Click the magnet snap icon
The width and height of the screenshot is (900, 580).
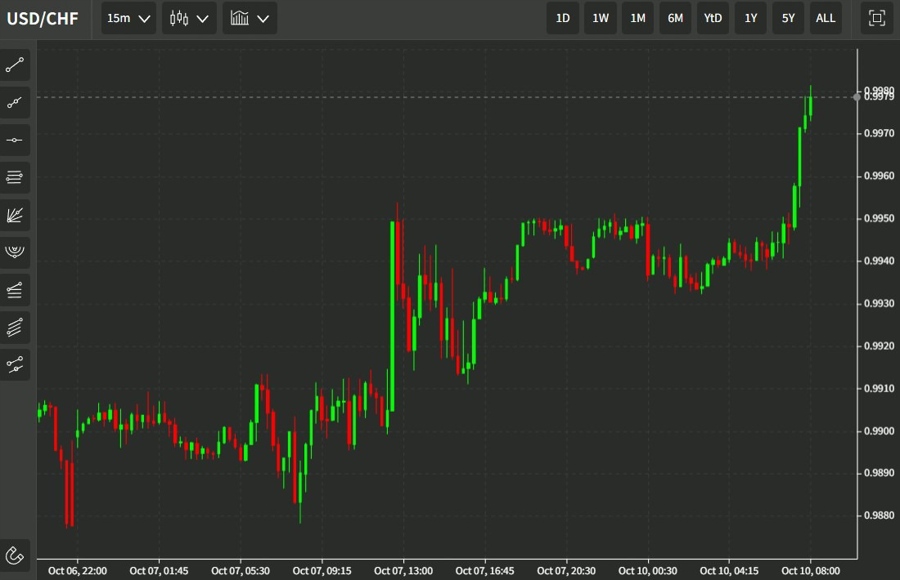point(15,555)
